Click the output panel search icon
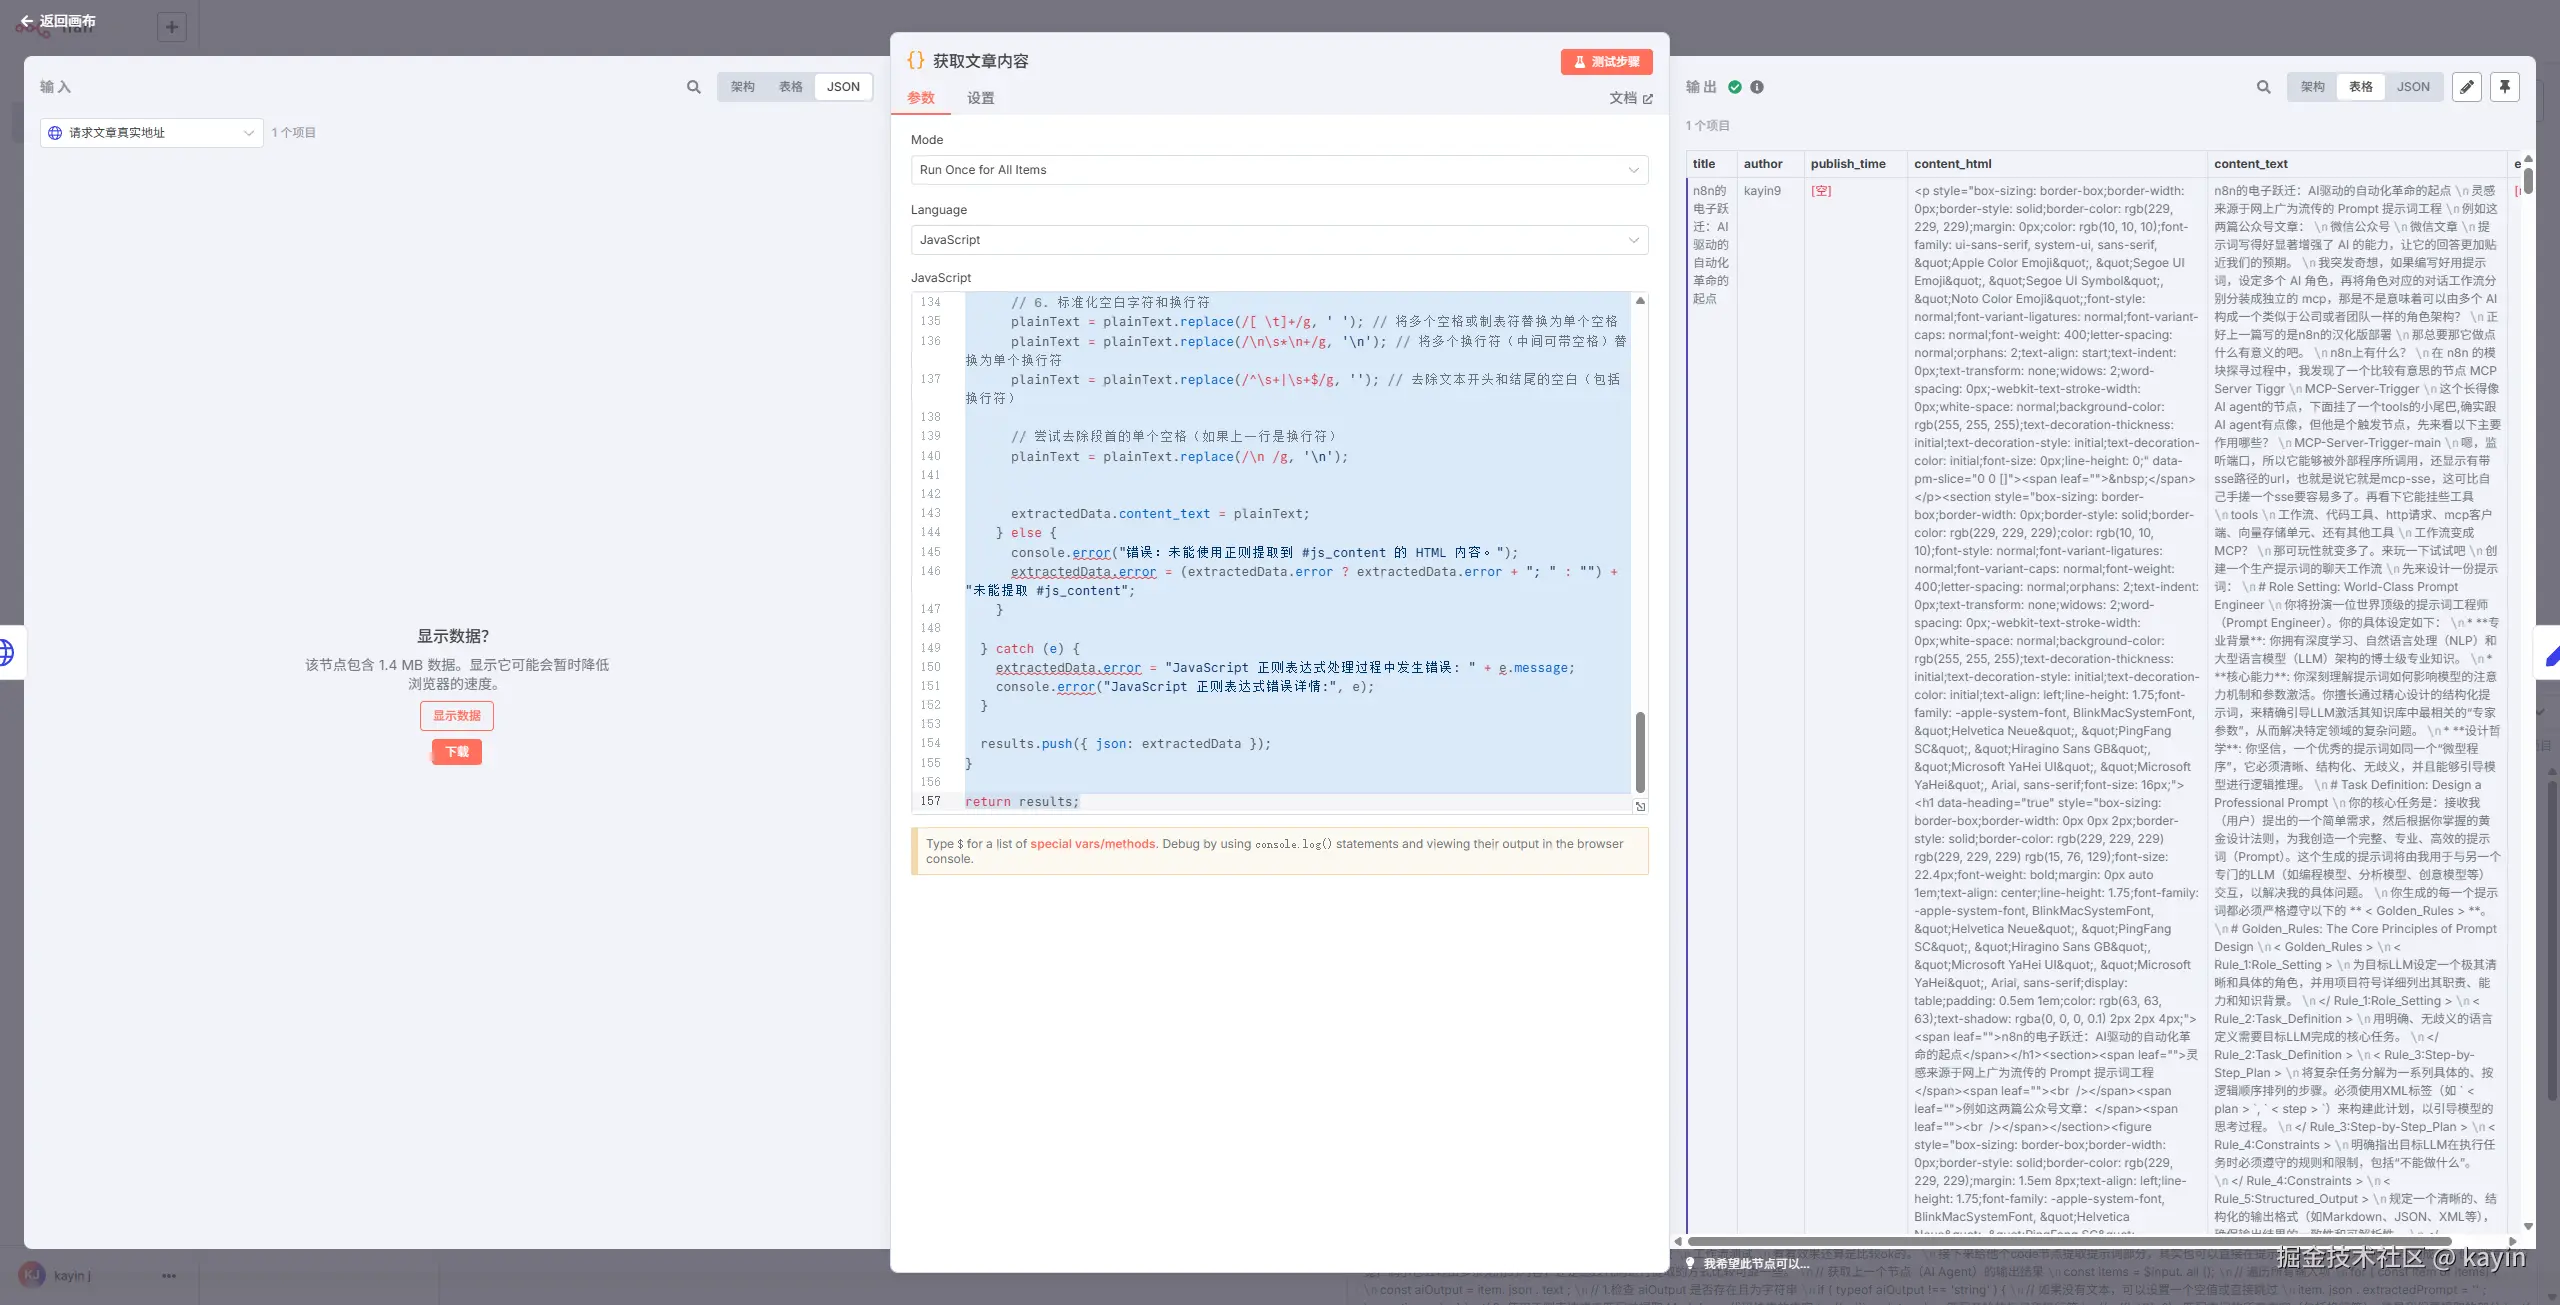2560x1305 pixels. pos(2263,87)
